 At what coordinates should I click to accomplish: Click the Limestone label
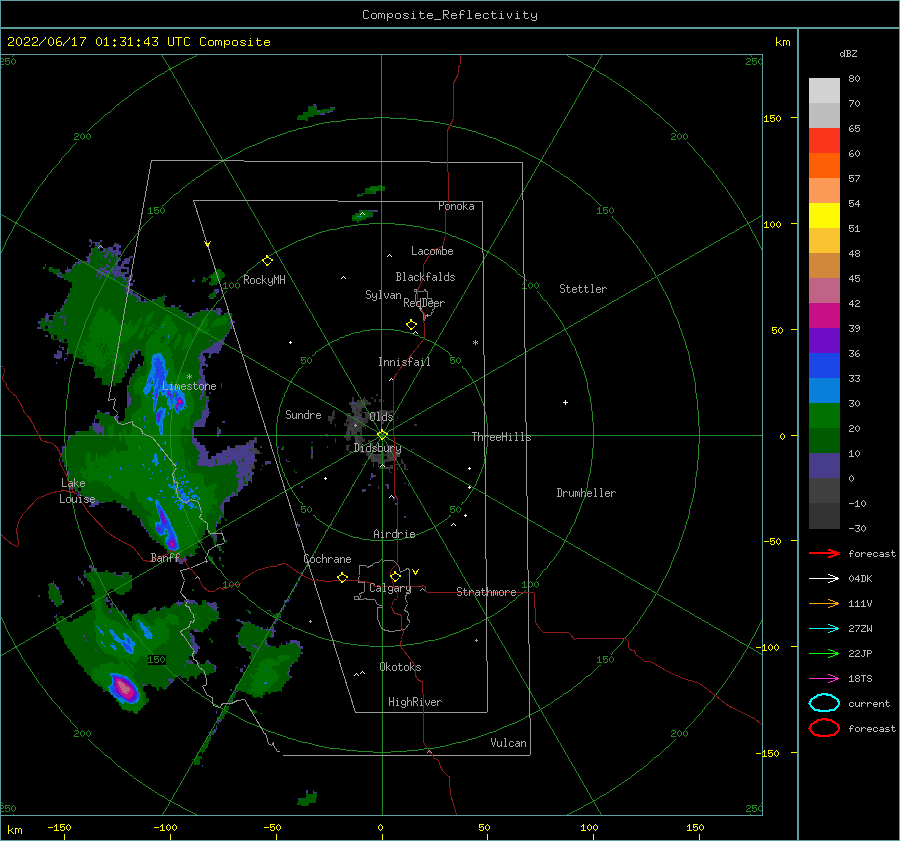click(189, 386)
